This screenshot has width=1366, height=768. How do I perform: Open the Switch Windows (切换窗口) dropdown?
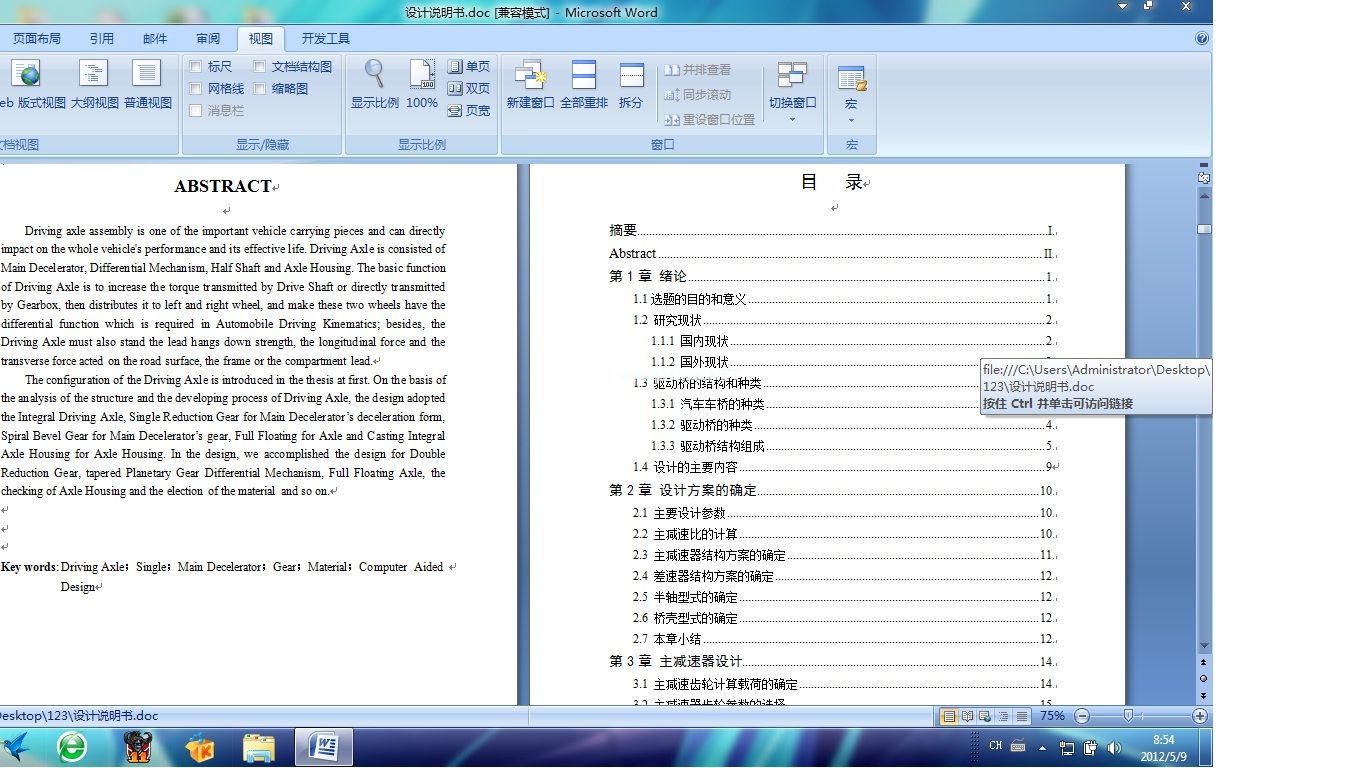[792, 92]
